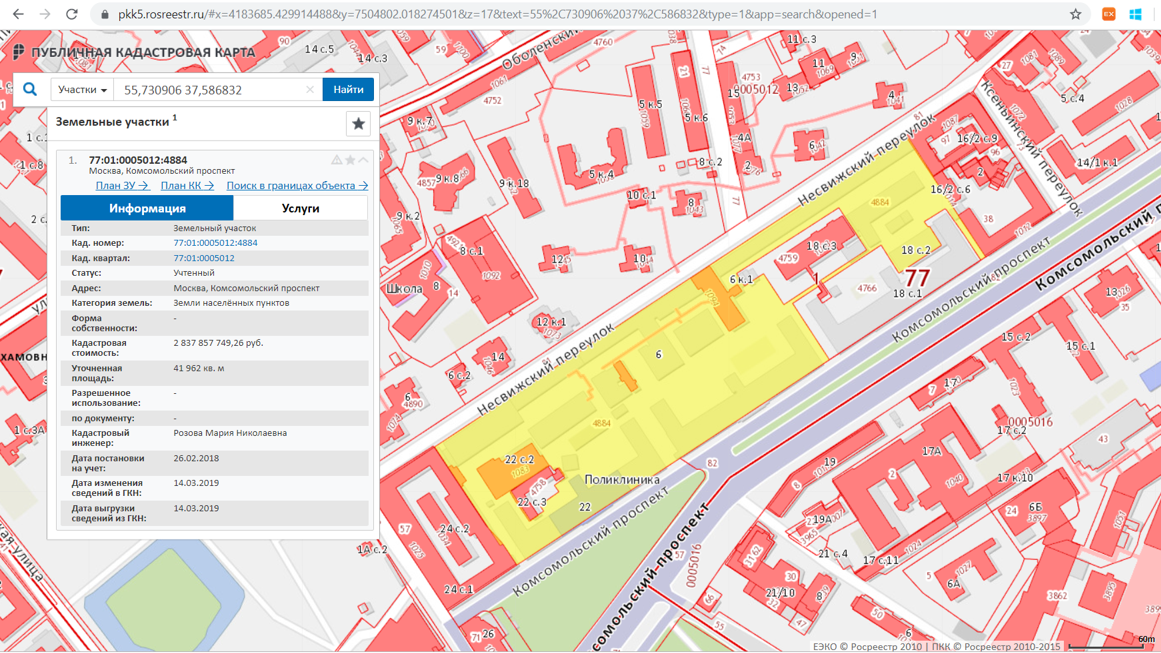Click building 6 к.1 on map

click(x=741, y=279)
